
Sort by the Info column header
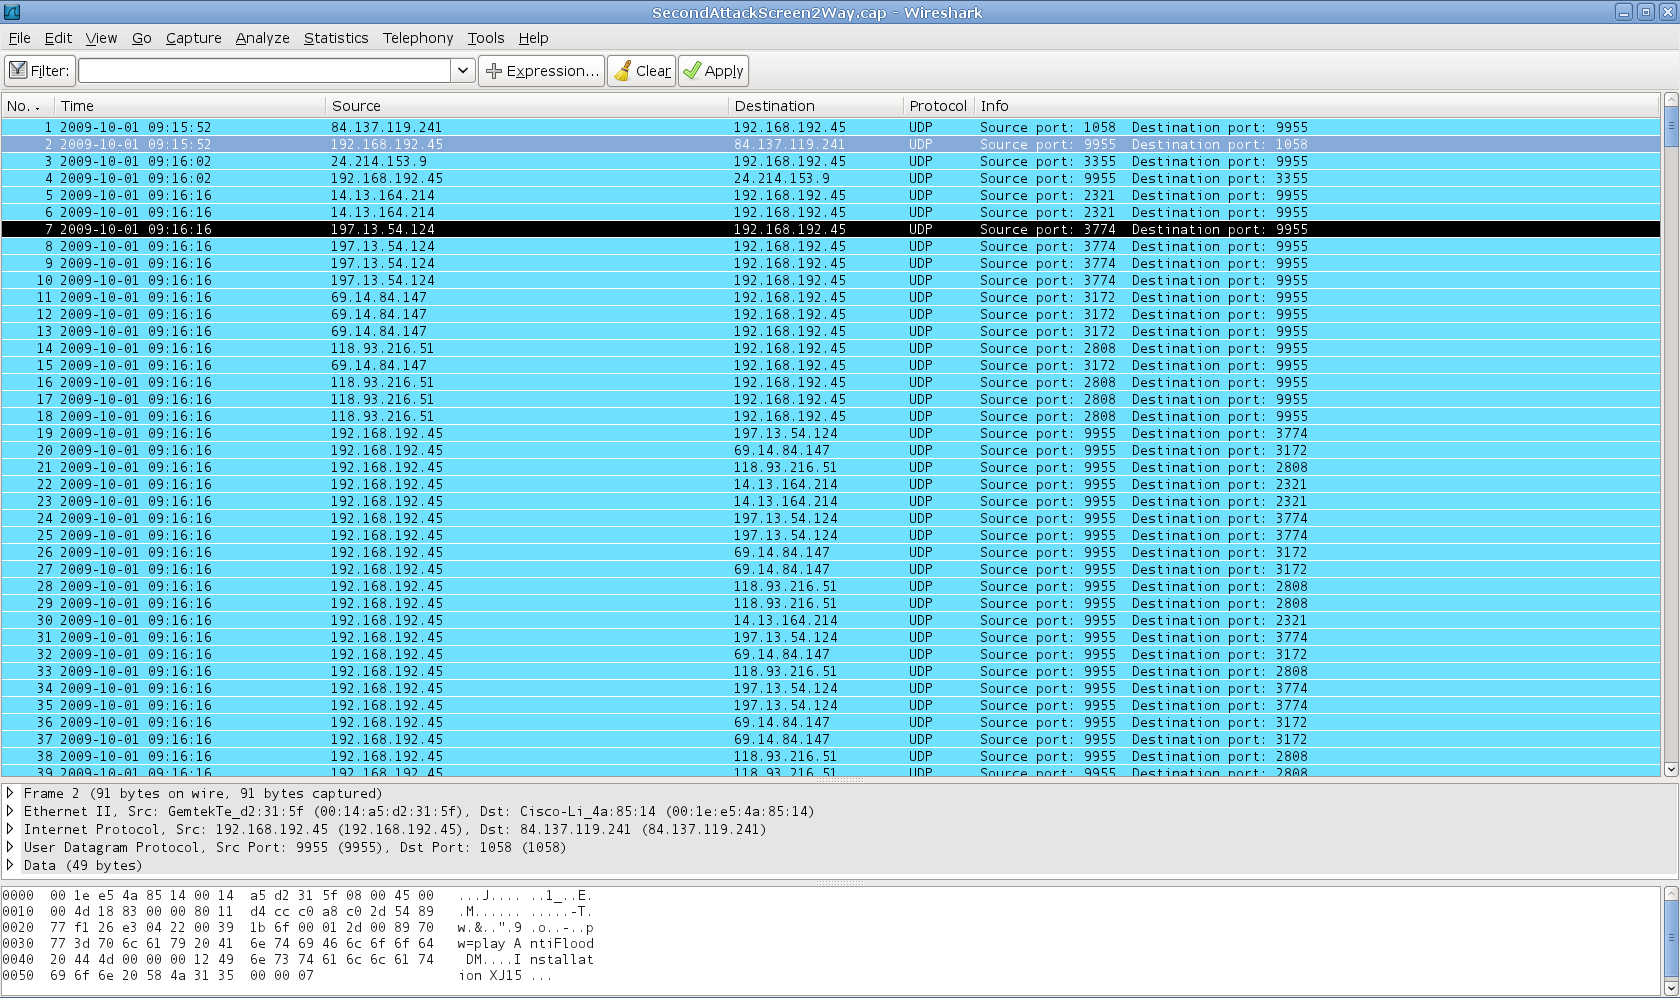pos(1317,106)
